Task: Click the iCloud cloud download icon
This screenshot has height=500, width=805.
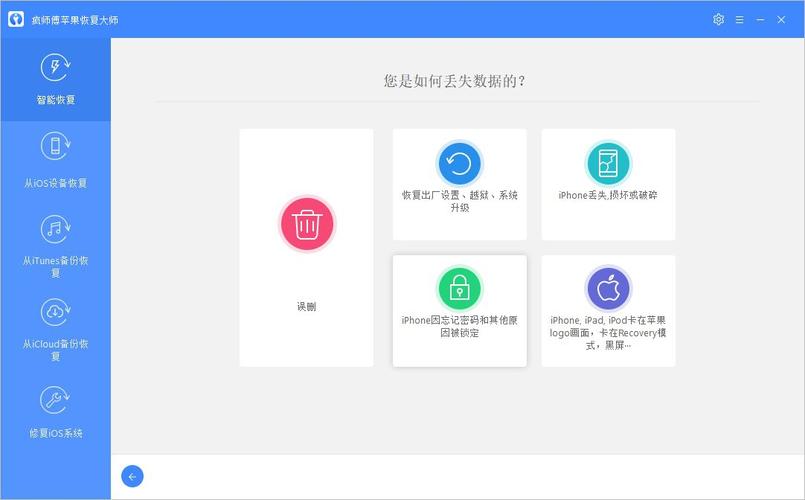Action: pos(55,312)
